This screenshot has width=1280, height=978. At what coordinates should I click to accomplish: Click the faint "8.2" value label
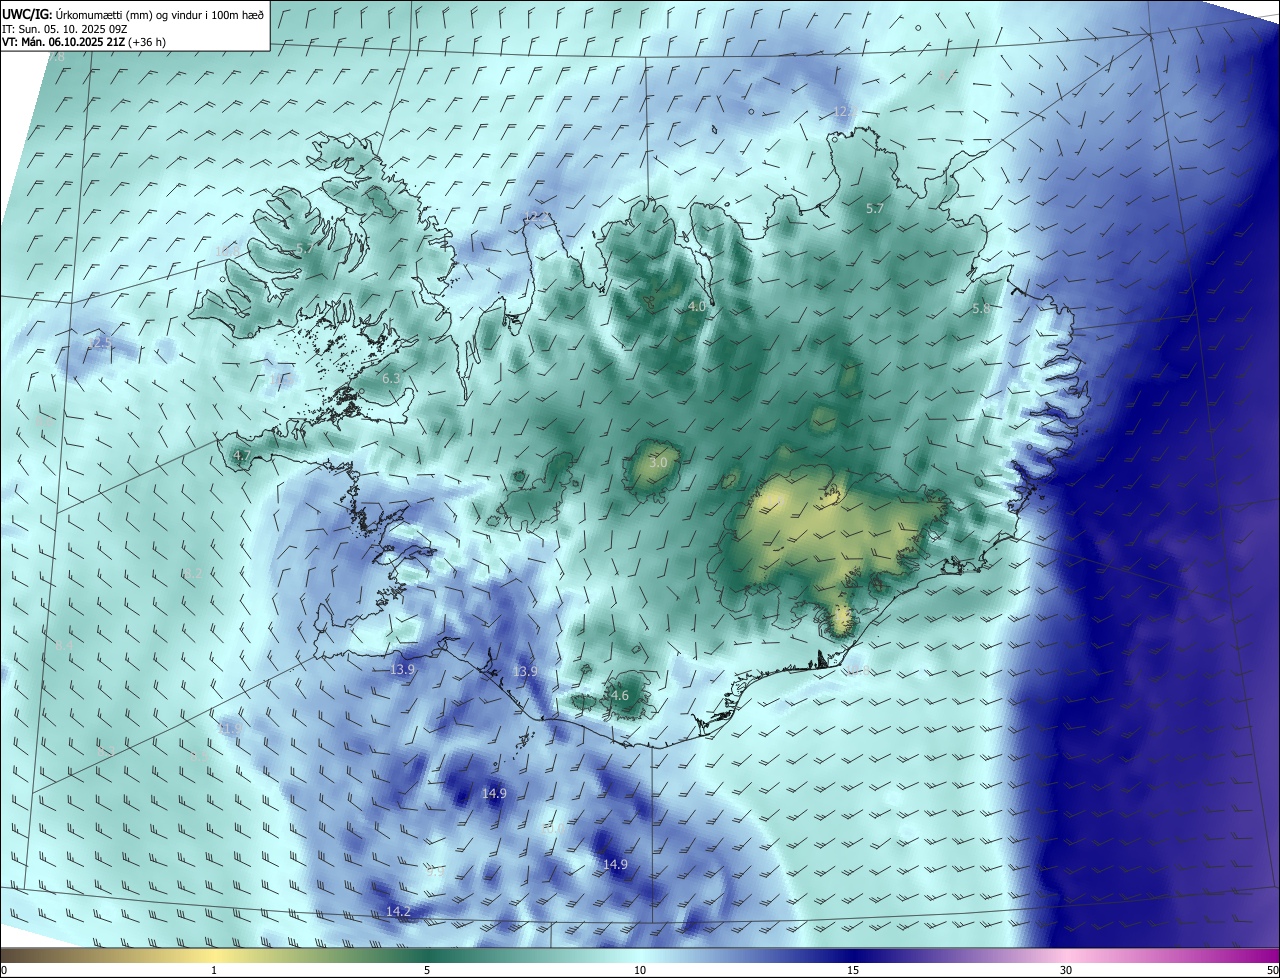point(193,573)
